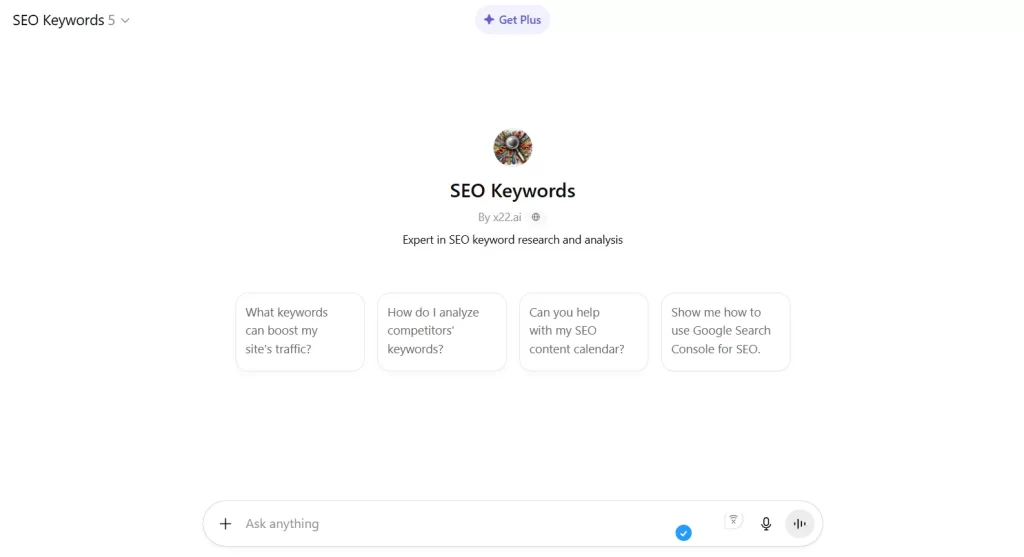Click the sparkle icon on Get Plus
Viewport: 1024px width, 557px height.
[x=489, y=20]
